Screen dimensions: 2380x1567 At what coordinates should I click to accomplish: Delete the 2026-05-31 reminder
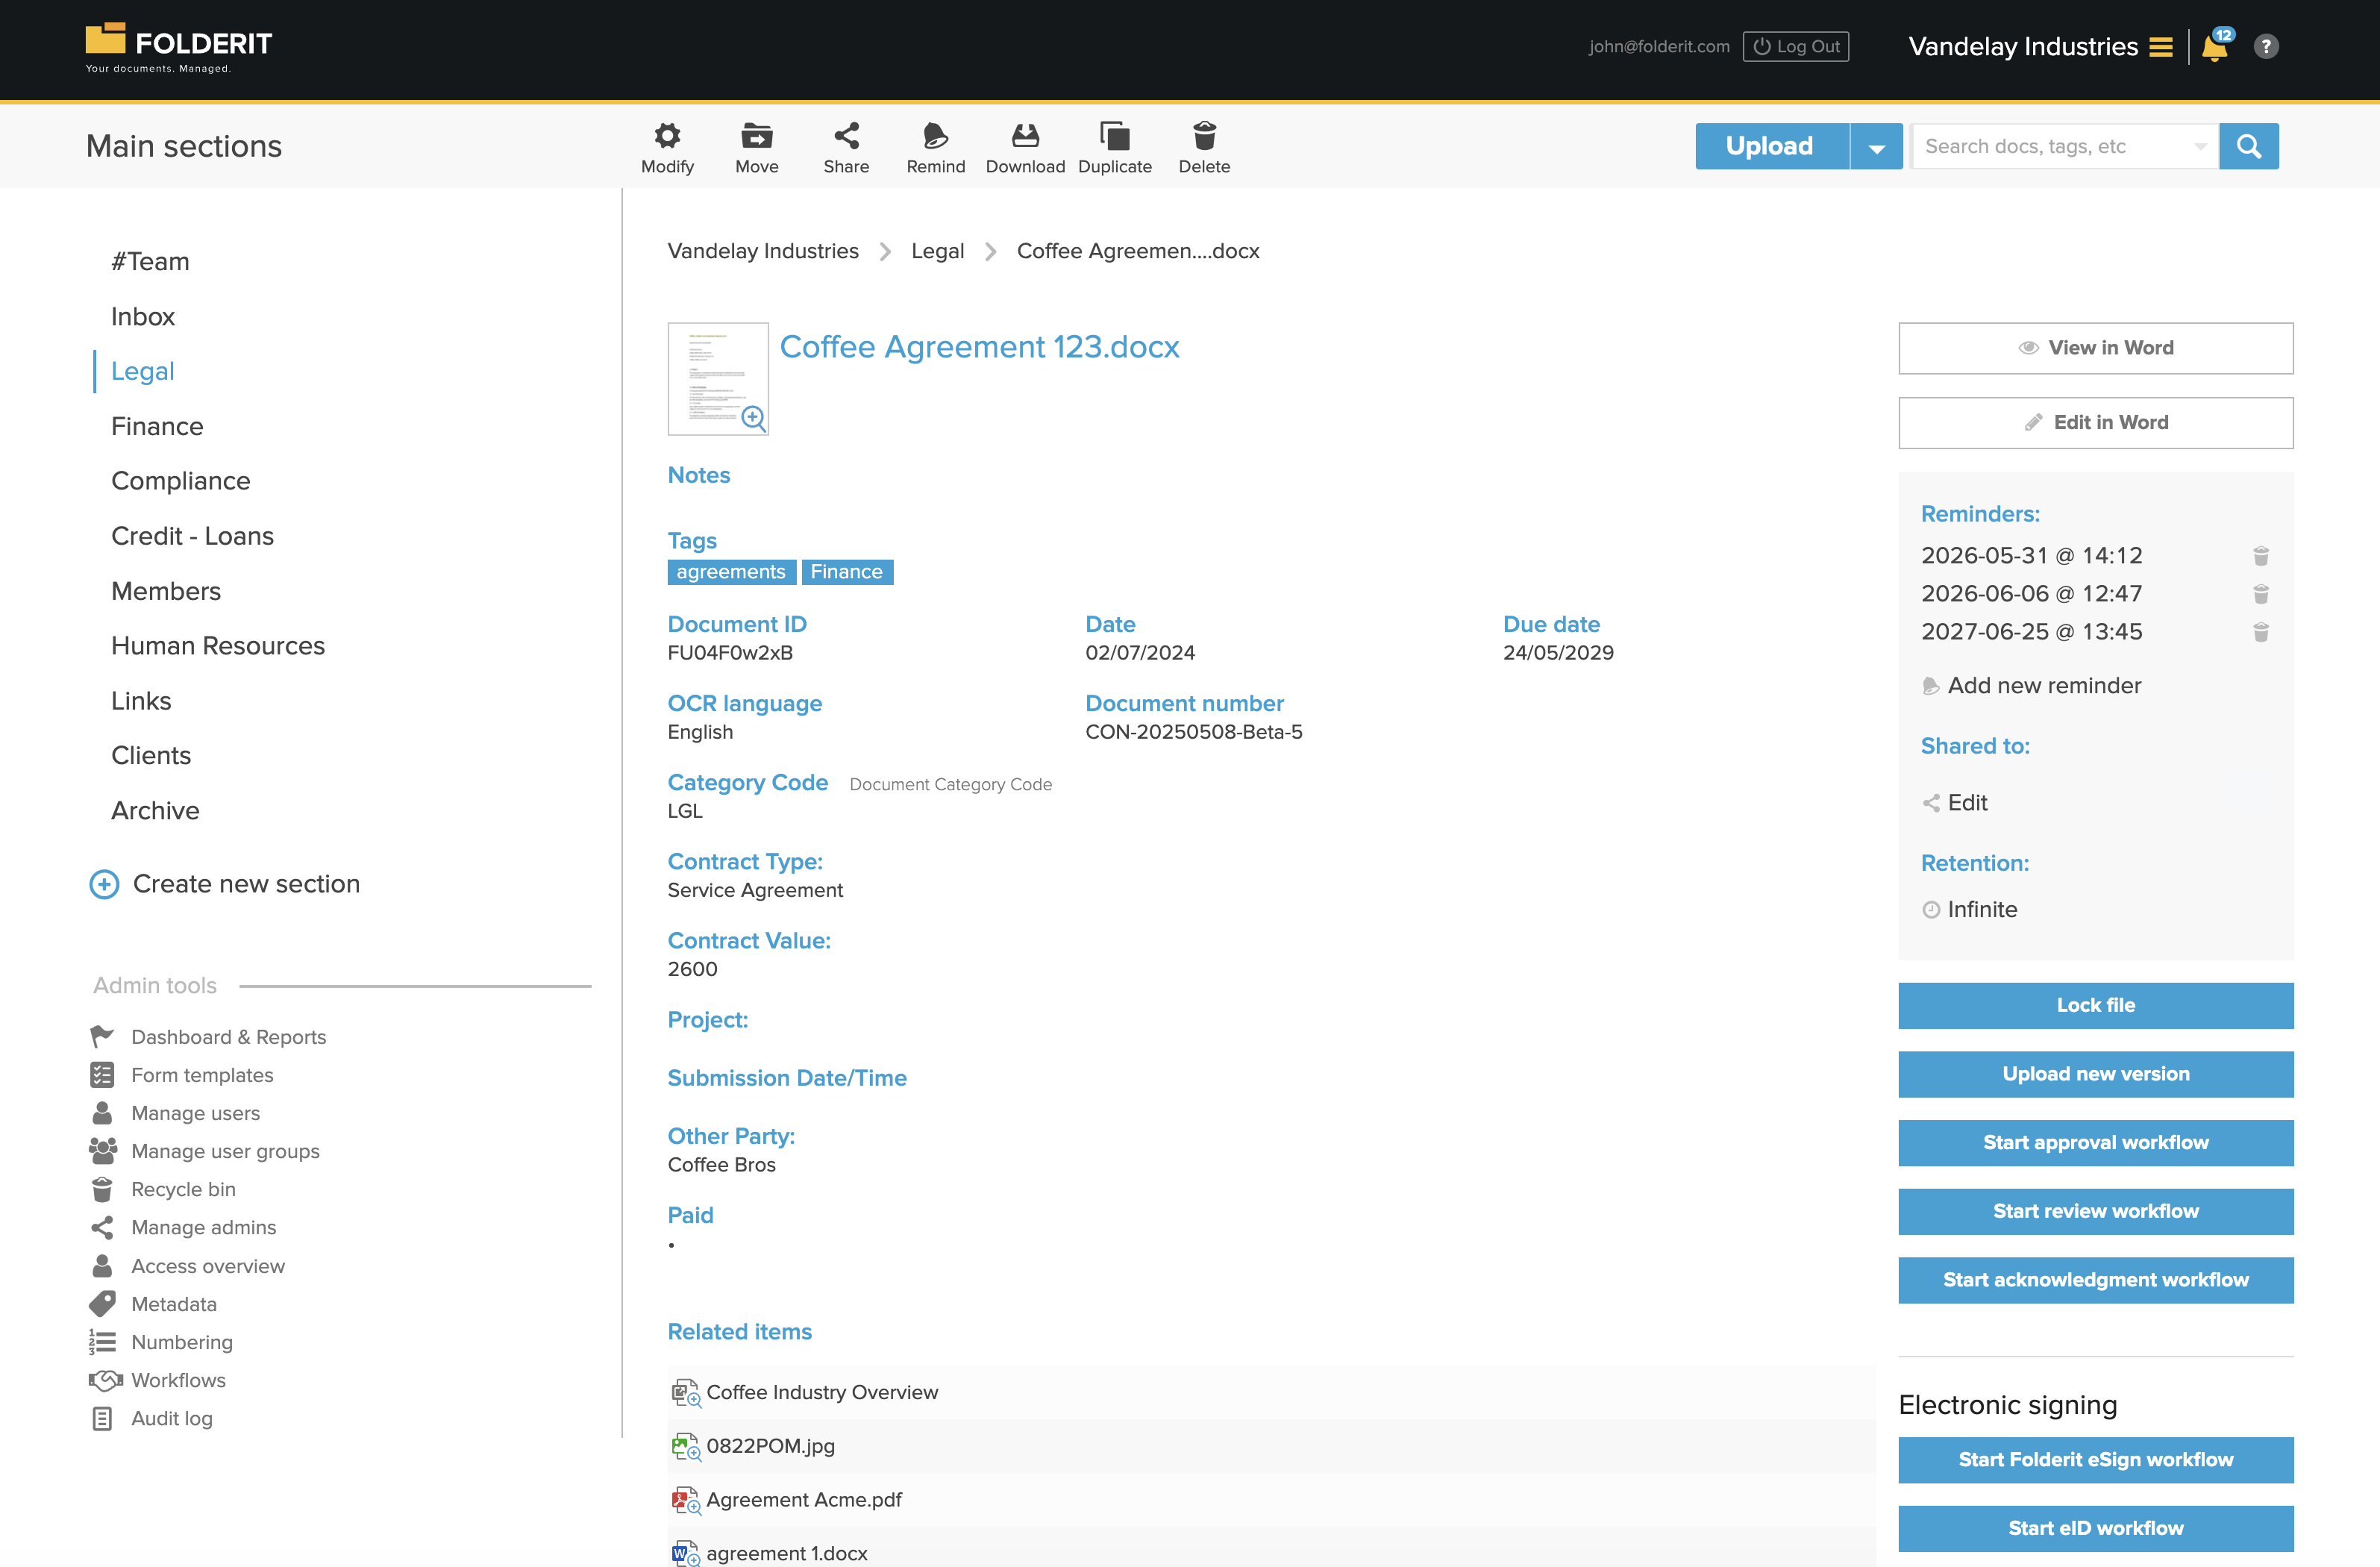[2260, 556]
